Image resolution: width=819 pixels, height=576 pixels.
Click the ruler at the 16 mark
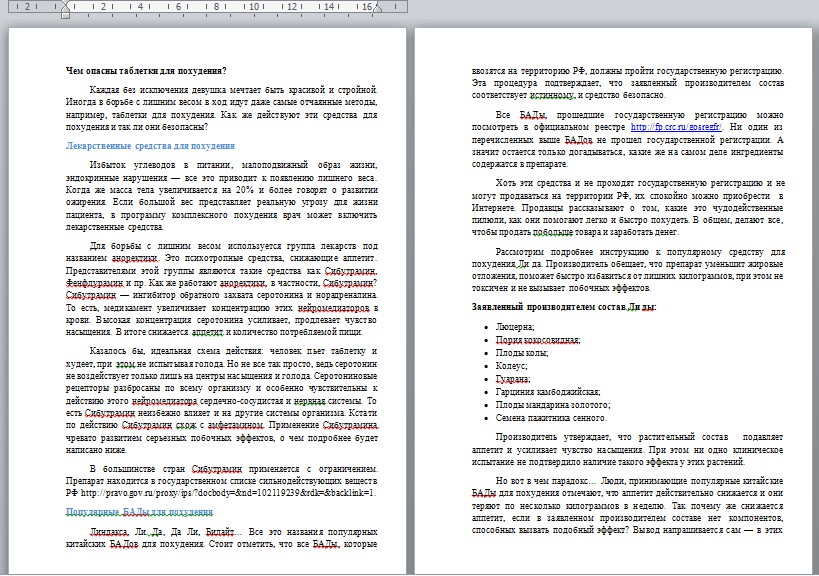click(x=367, y=6)
